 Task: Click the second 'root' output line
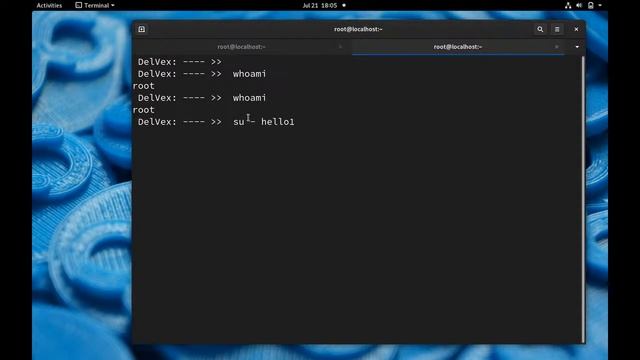[x=143, y=110]
